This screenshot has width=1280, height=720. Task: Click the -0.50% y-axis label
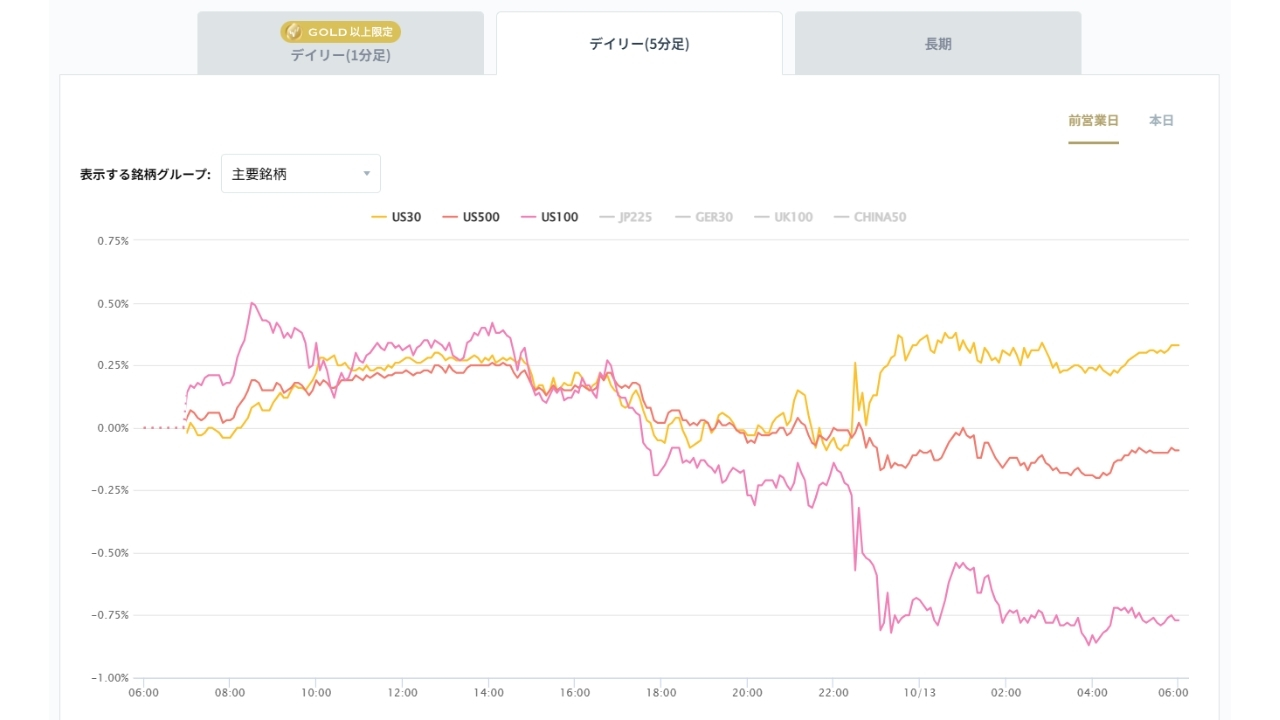(111, 553)
